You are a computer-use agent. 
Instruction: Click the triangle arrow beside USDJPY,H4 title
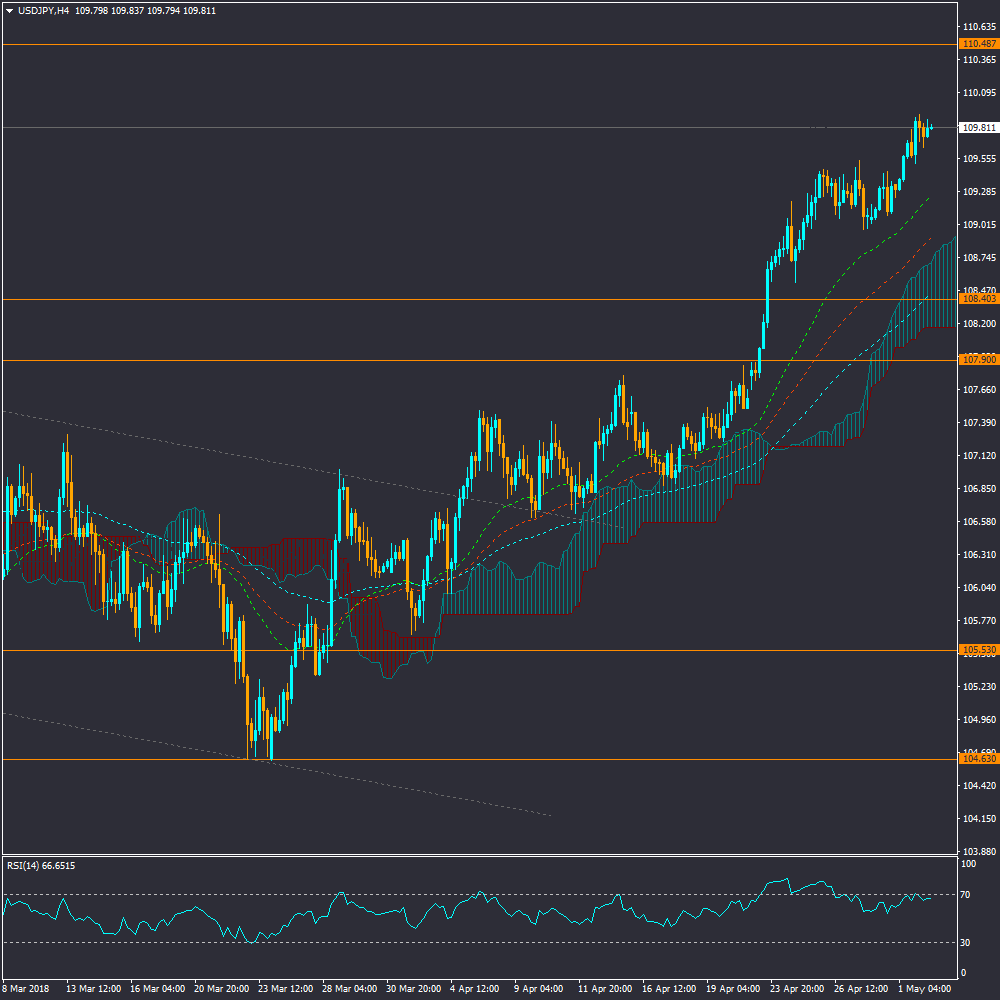point(9,11)
